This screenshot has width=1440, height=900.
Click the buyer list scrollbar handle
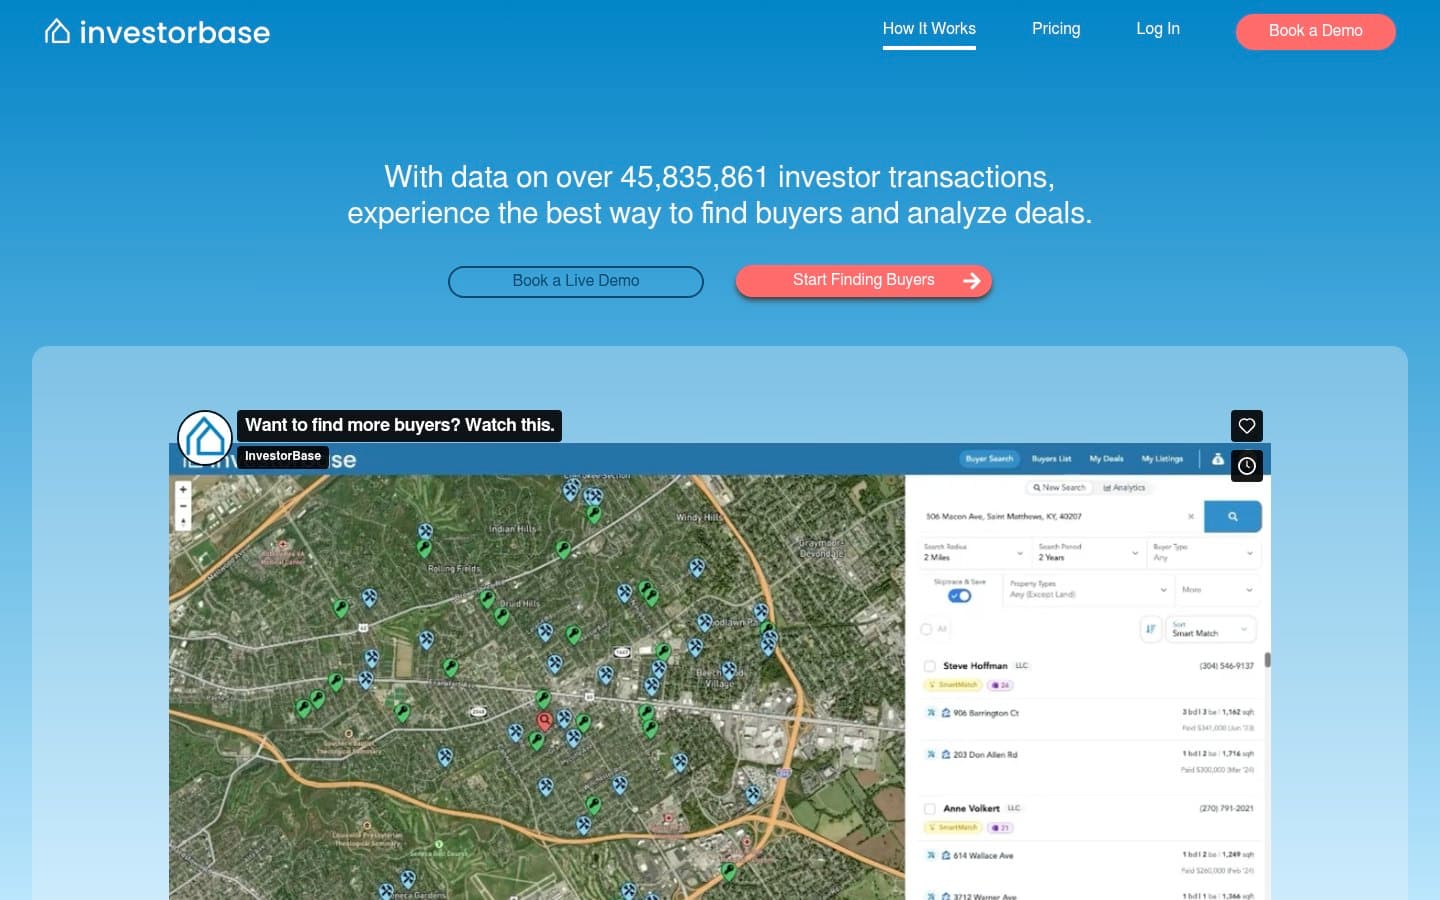click(x=1268, y=660)
